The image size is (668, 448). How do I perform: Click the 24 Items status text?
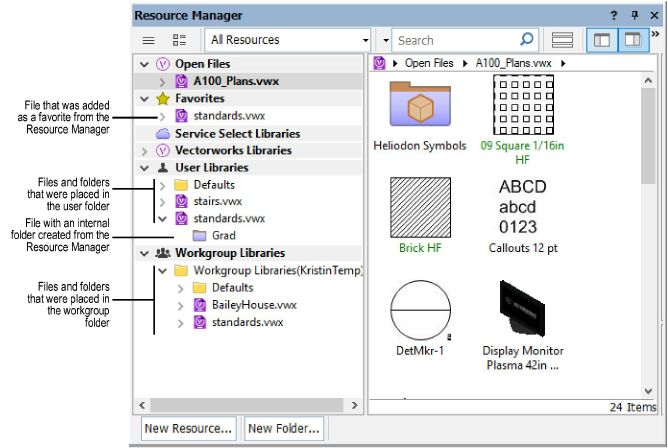click(x=633, y=408)
